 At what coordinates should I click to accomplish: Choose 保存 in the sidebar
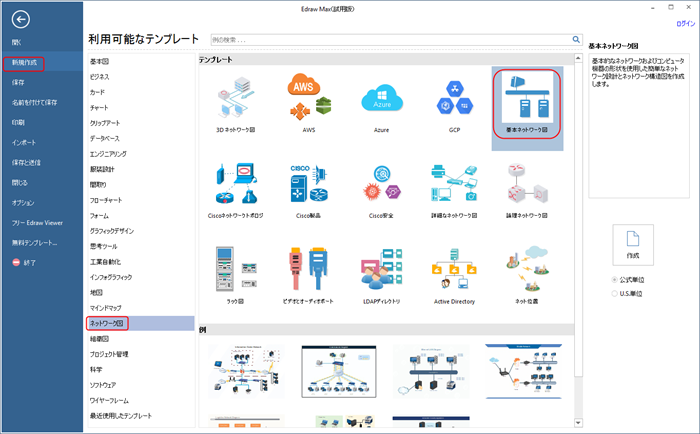pyautogui.click(x=18, y=83)
